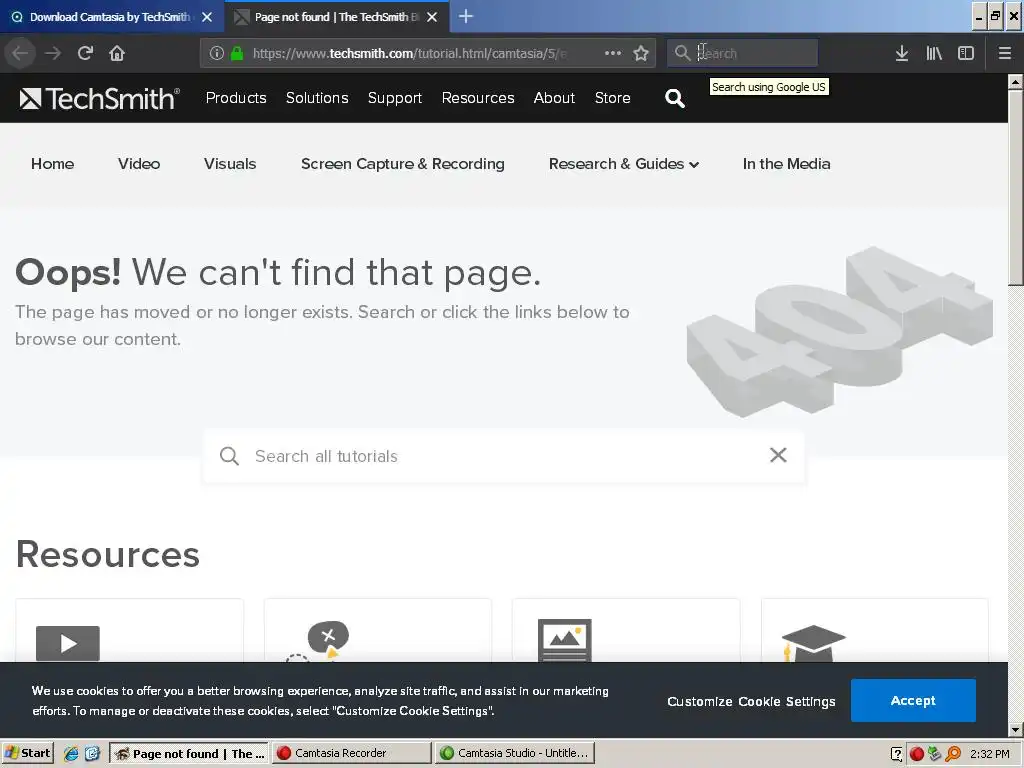Click the scrollbar up arrow
1024x768 pixels.
(x=1015, y=82)
